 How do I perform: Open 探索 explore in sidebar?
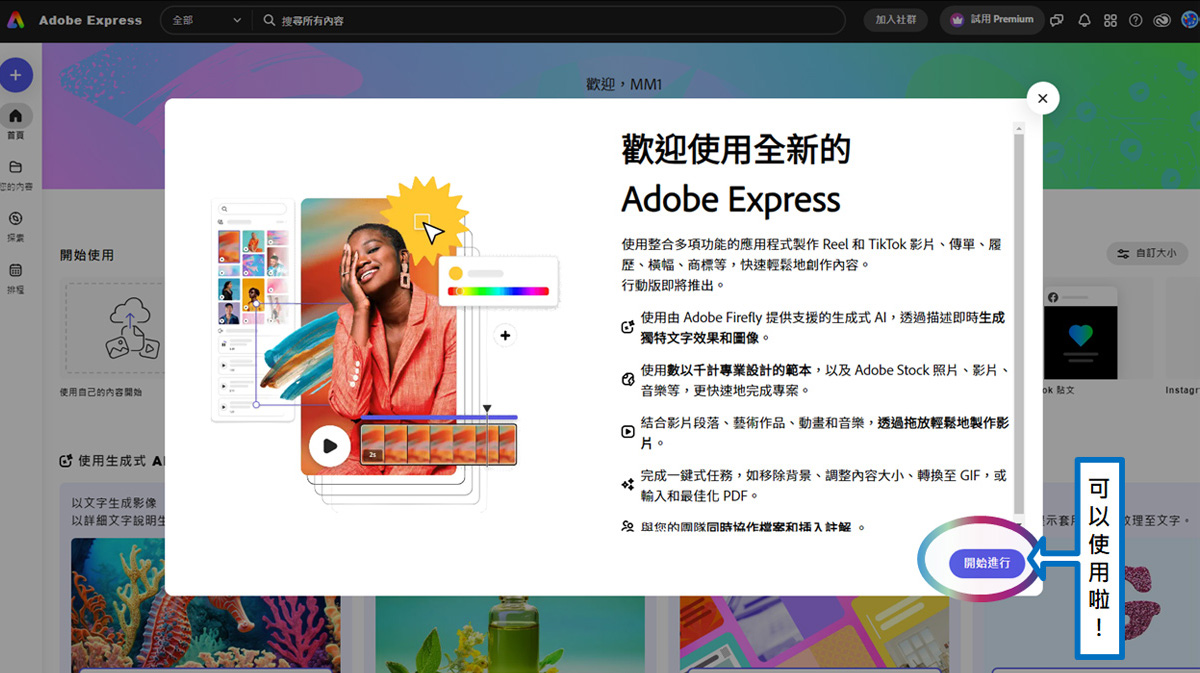pos(16,226)
